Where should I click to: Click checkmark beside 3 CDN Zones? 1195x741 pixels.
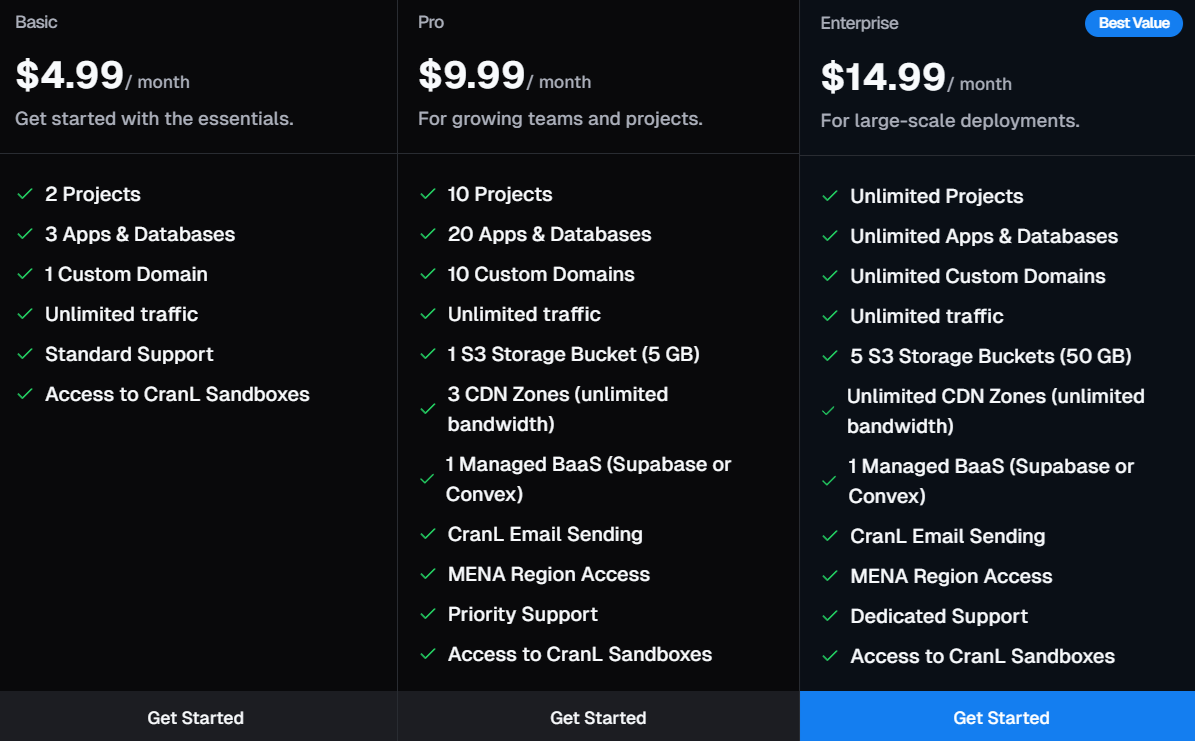[x=428, y=409]
